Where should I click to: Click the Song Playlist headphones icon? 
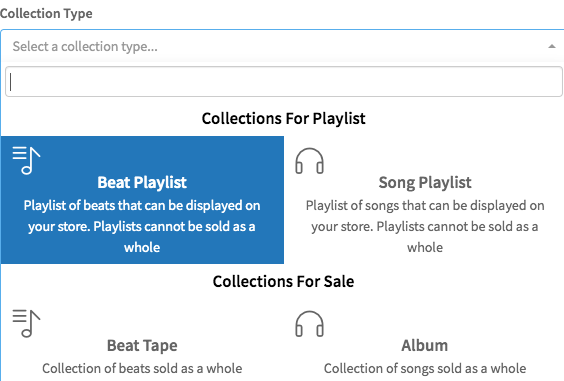(x=309, y=161)
